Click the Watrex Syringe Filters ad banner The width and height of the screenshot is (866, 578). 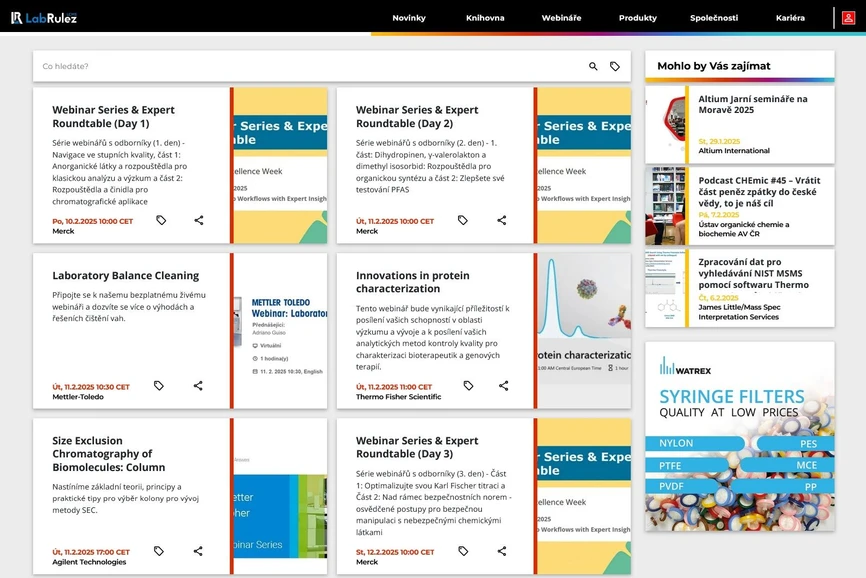[x=740, y=436]
